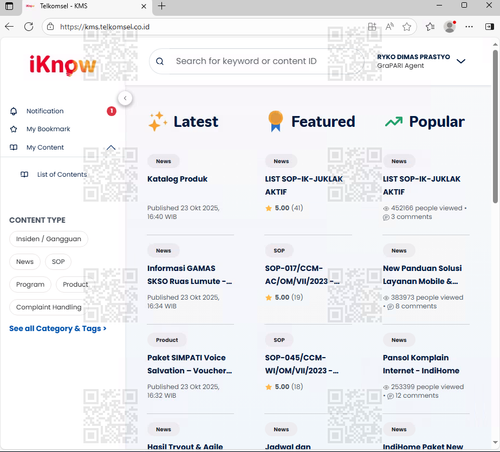Click the star rating 5.00 (18)
500x452 pixels.
click(x=284, y=387)
